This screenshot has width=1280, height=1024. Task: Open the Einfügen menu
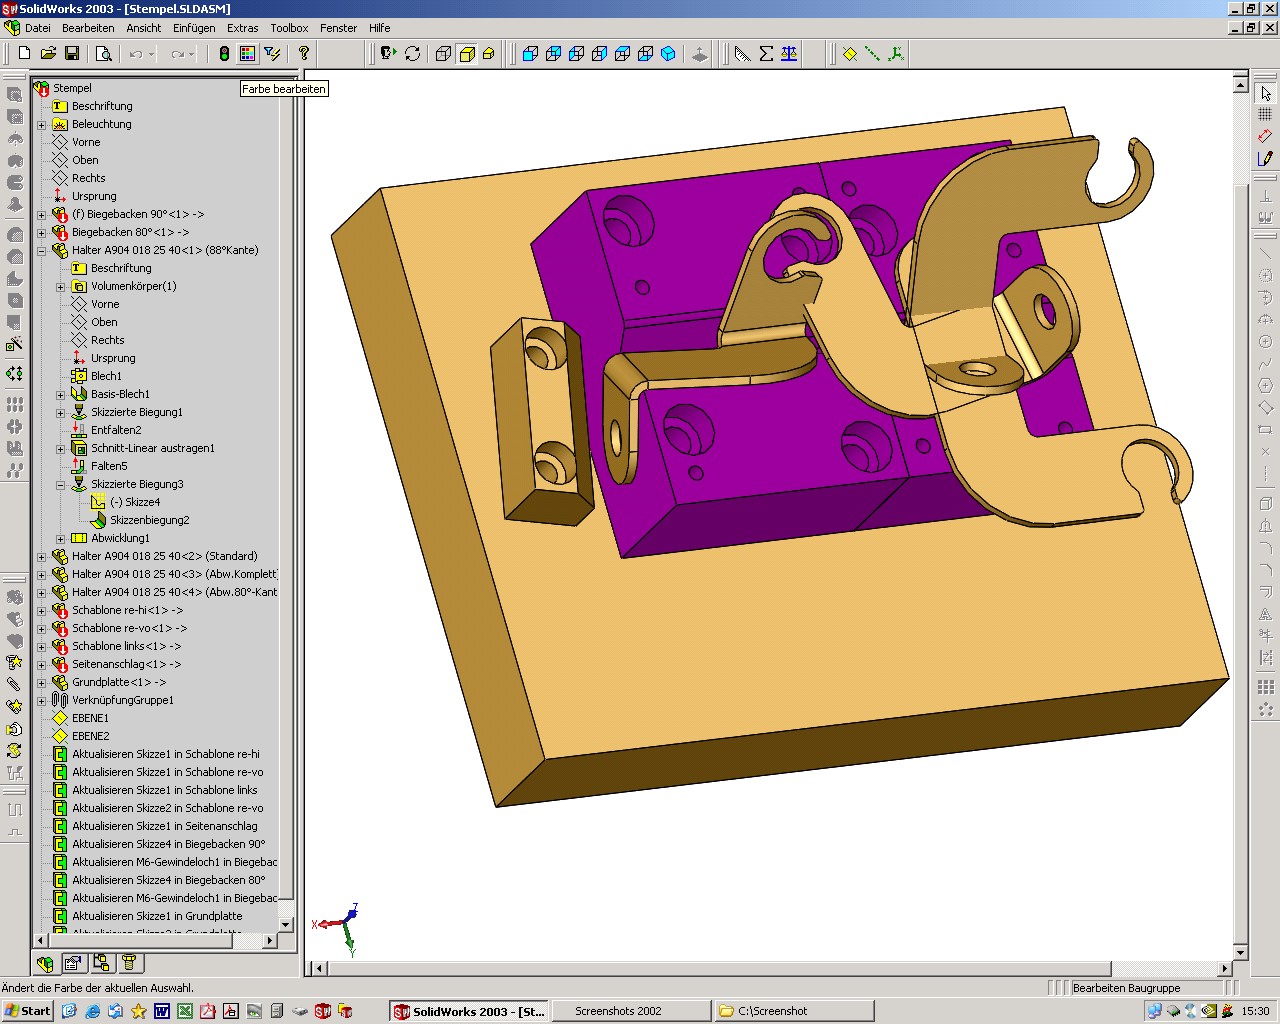click(x=193, y=28)
